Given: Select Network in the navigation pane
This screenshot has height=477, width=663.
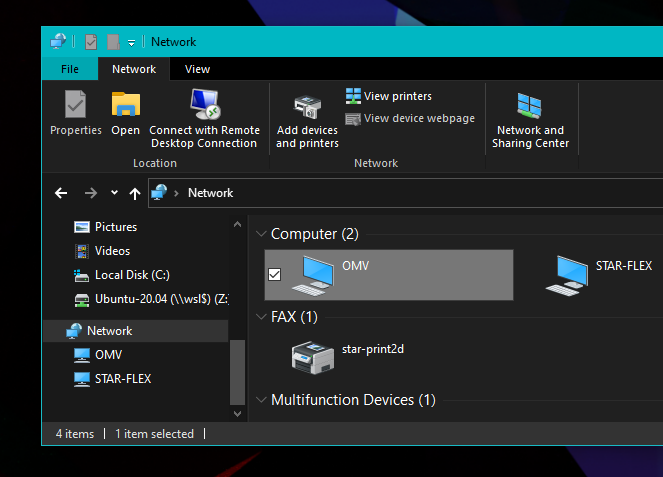Looking at the screenshot, I should tap(136, 331).
